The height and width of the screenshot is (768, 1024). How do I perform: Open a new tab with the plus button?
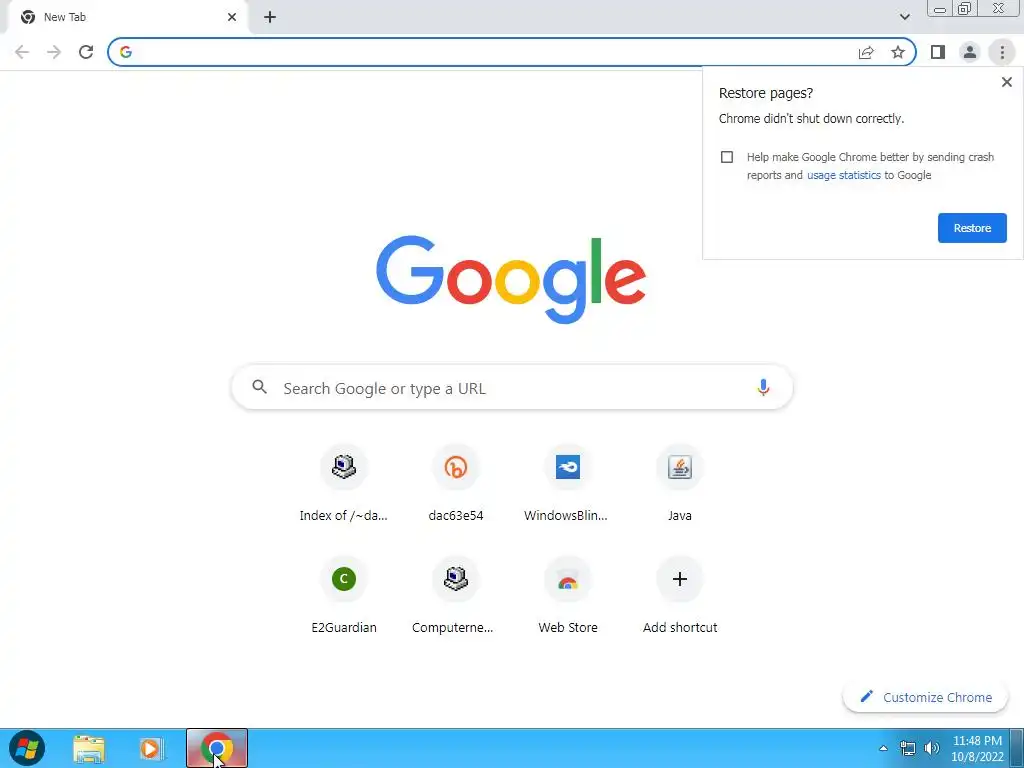[270, 17]
